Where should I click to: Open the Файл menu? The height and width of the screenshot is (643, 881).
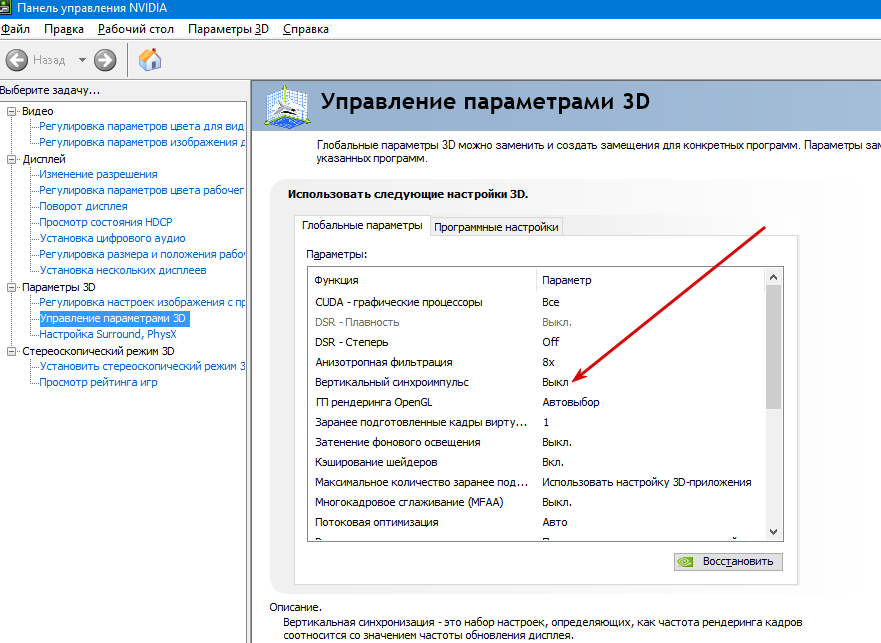pyautogui.click(x=15, y=29)
